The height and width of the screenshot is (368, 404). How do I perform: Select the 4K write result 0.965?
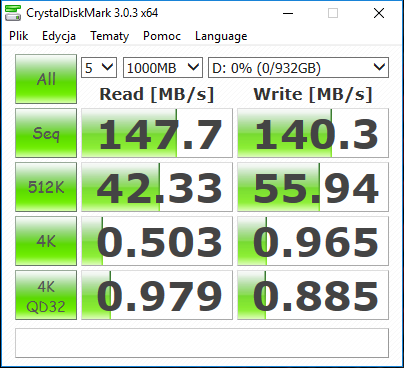313,241
